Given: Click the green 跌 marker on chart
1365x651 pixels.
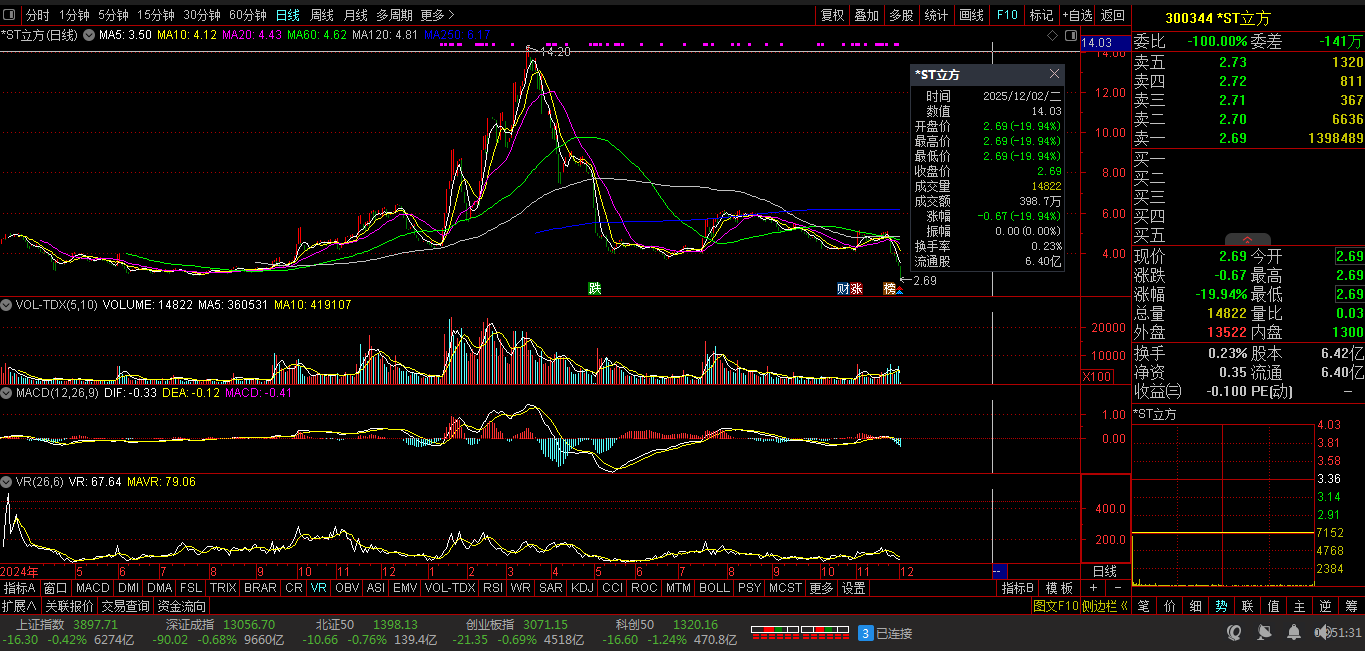Looking at the screenshot, I should [595, 288].
